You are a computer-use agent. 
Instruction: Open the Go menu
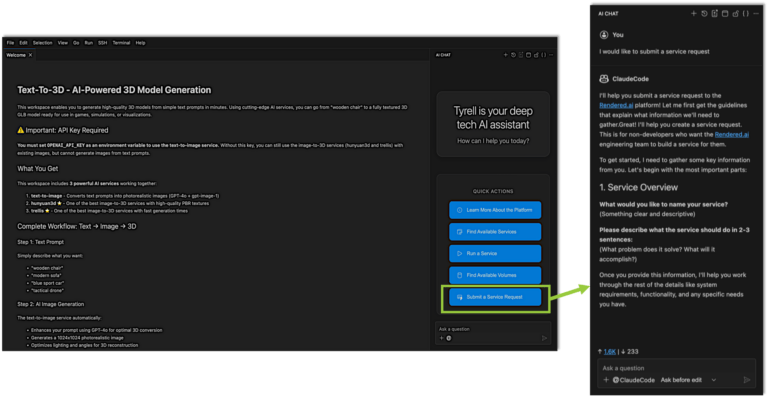76,43
